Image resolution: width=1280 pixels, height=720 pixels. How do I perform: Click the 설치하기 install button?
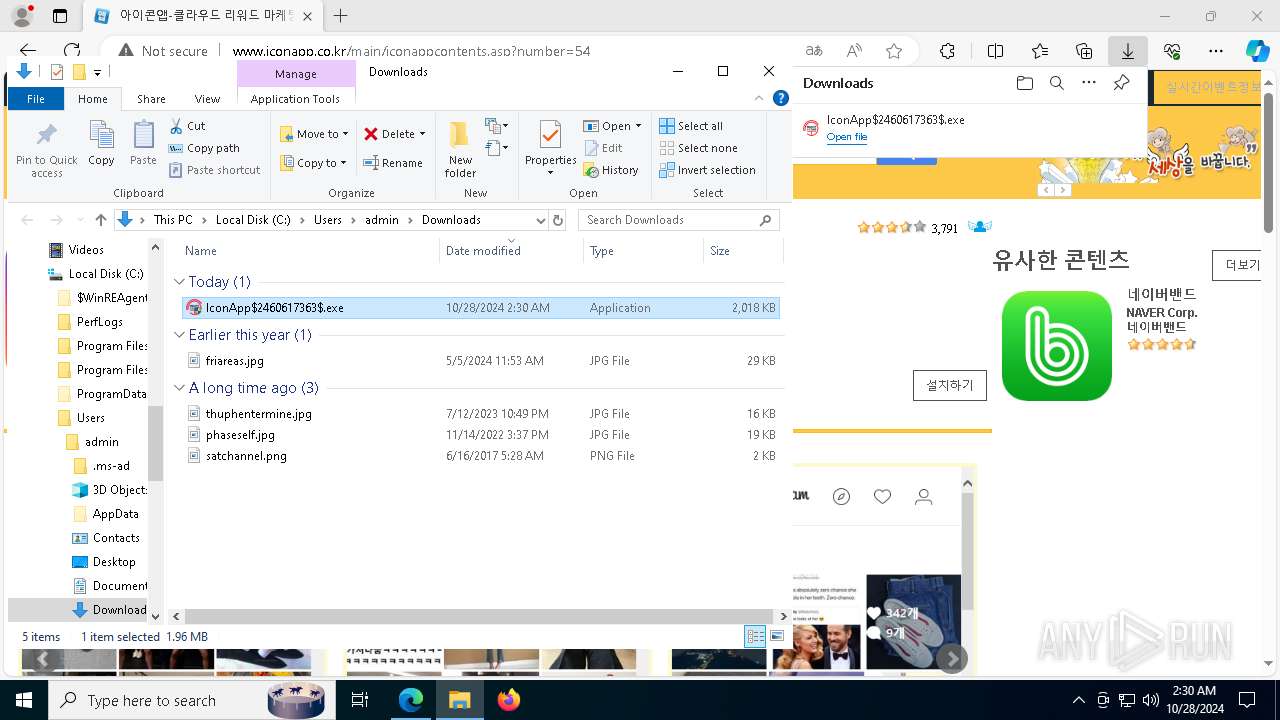[x=950, y=385]
